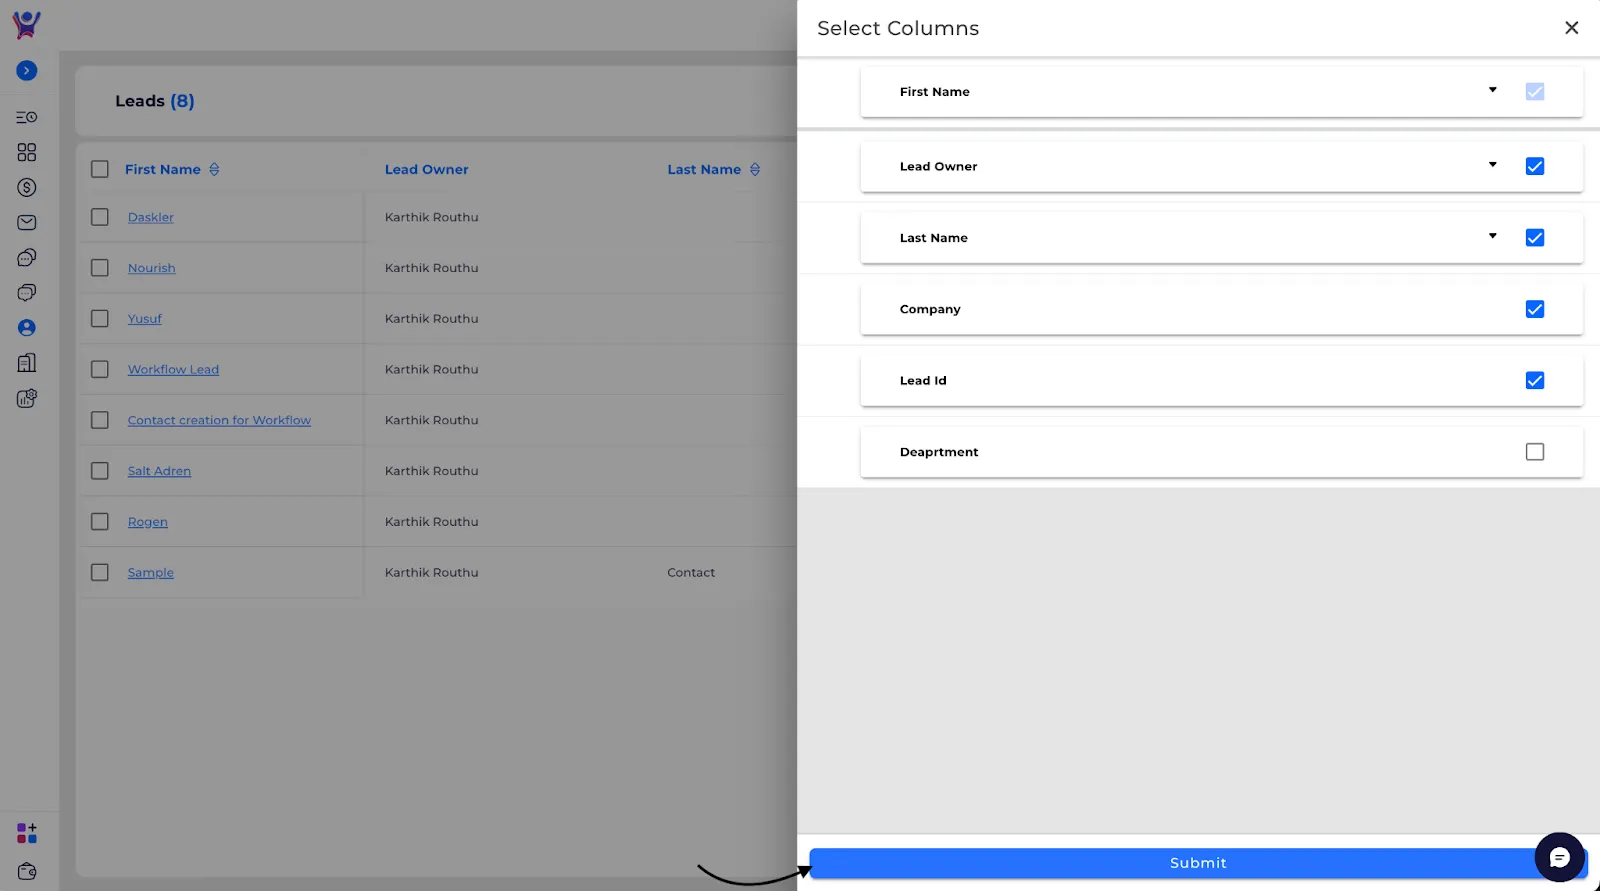The image size is (1600, 891).
Task: Expand the First Name column dropdown arrow
Action: 1492,90
